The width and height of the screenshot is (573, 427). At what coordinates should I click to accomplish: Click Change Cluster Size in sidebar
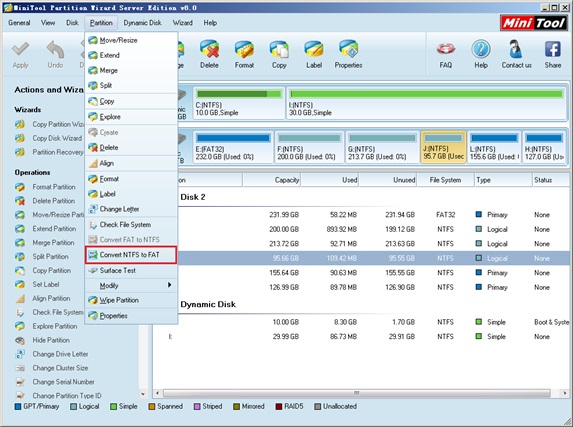(60, 368)
